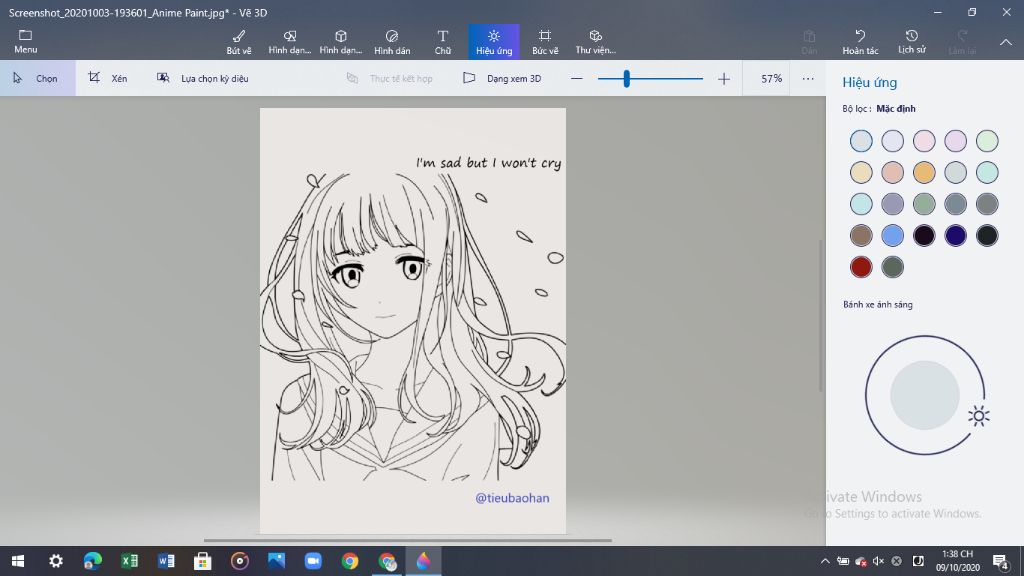Click the zoom slider handle
Viewport: 1024px width, 576px height.
(626, 79)
